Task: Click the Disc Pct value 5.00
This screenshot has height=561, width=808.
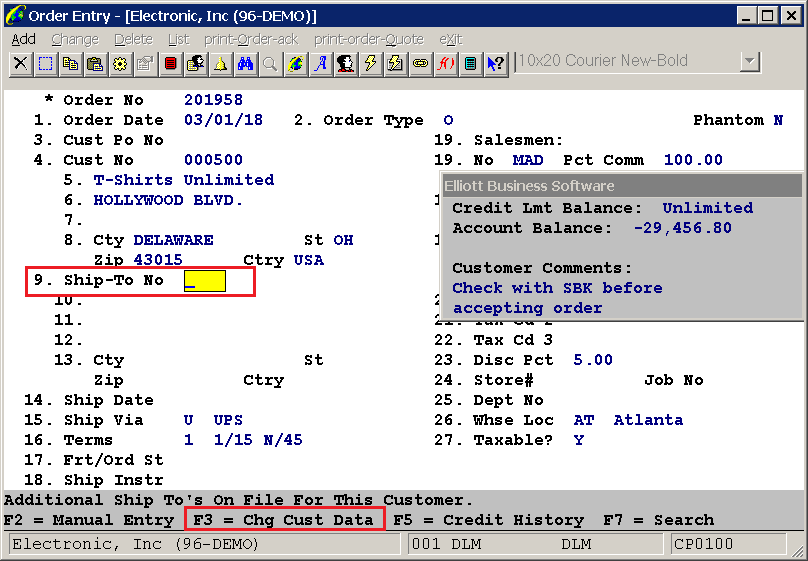Action: point(593,360)
